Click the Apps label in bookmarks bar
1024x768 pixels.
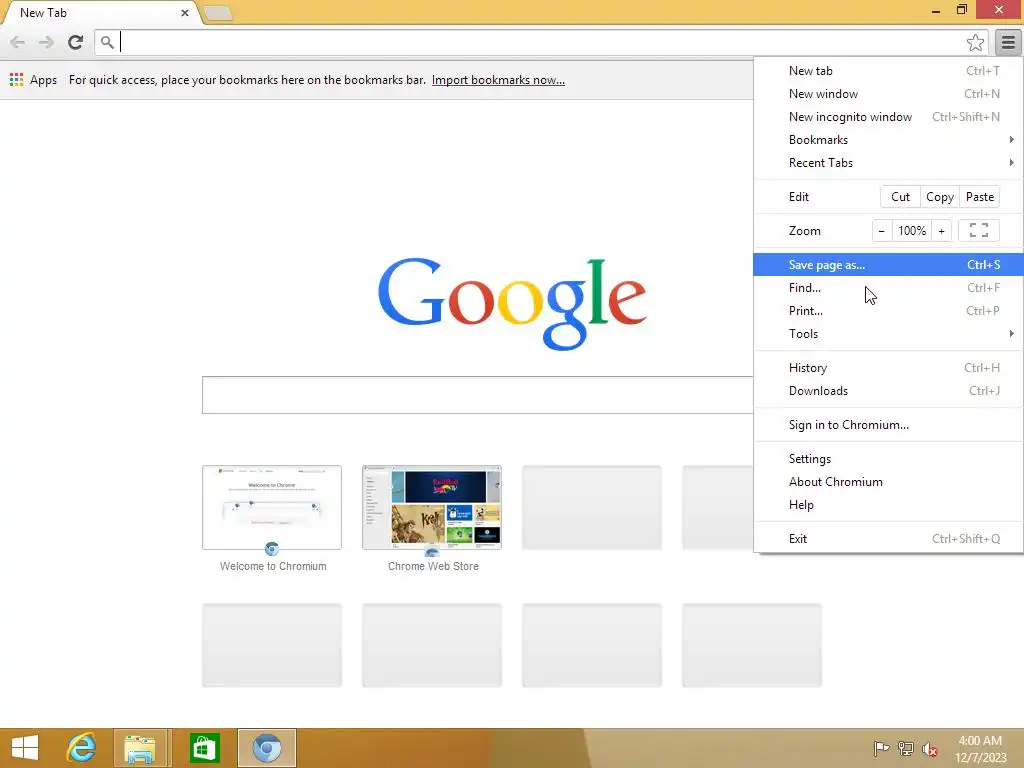(x=43, y=80)
